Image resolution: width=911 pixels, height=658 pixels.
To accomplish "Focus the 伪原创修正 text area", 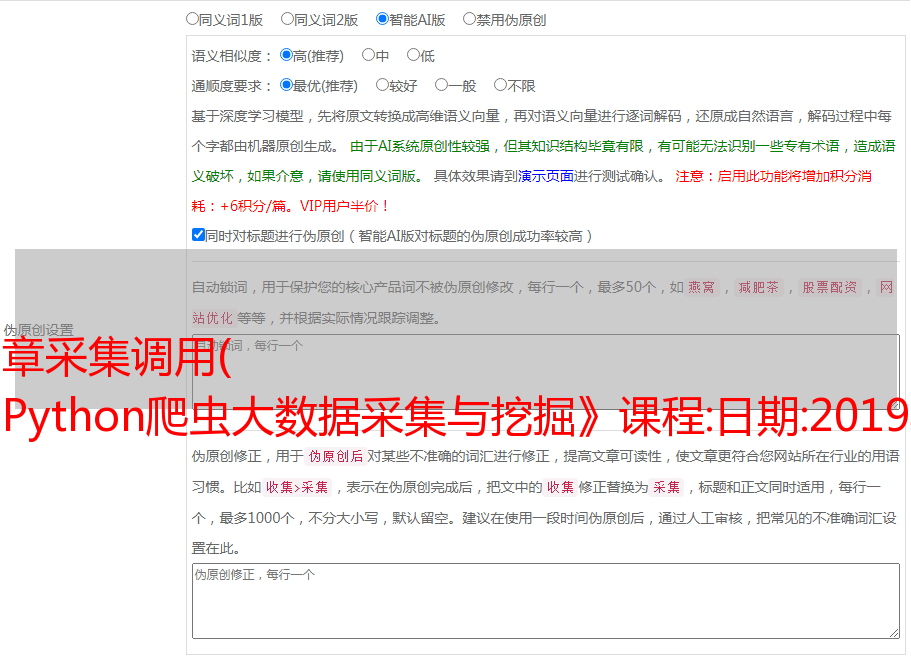I will click(x=546, y=601).
